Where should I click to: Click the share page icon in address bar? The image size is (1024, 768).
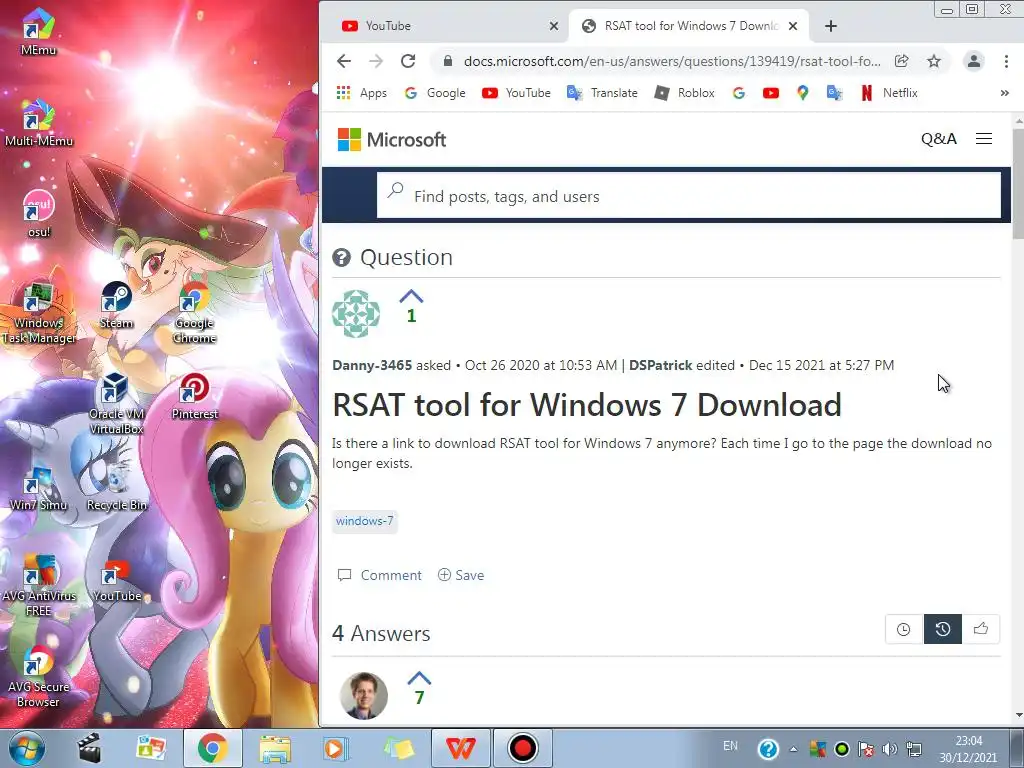[x=901, y=61]
